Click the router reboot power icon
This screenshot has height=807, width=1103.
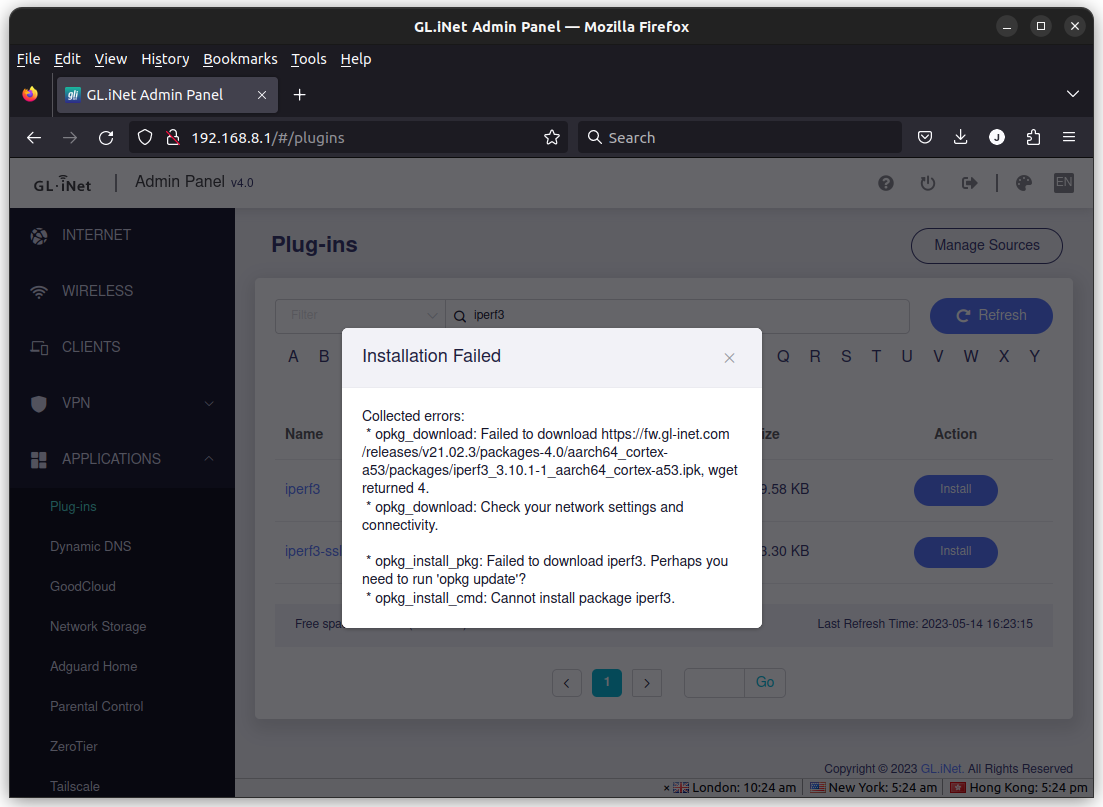tap(928, 183)
